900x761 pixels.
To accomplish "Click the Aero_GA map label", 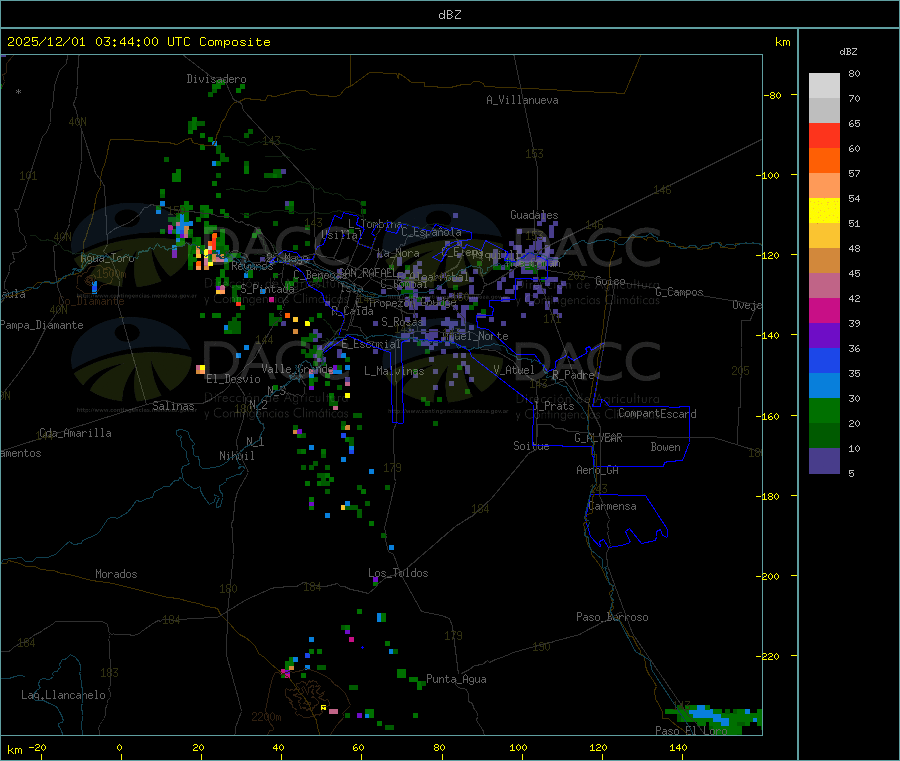I will tap(598, 470).
